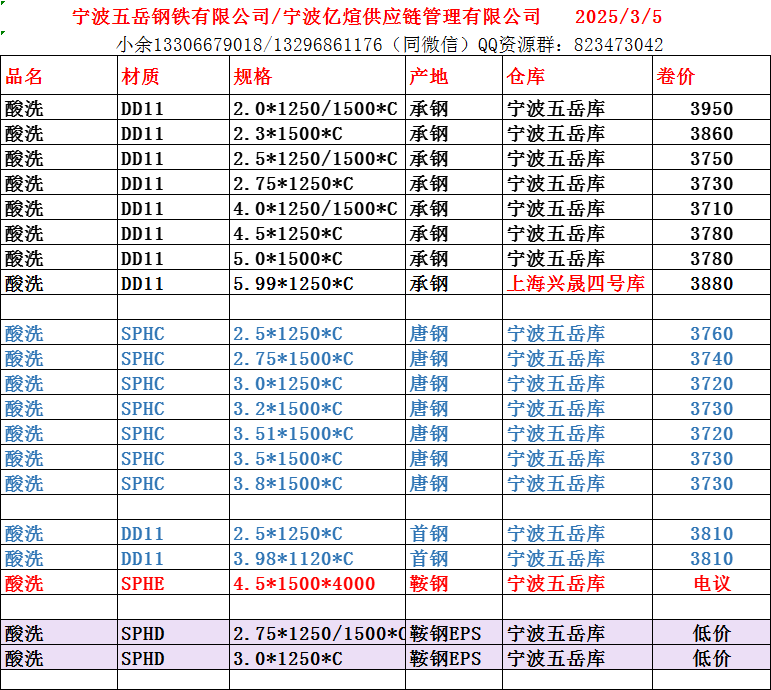The height and width of the screenshot is (690, 771).
Task: Click the 品名 column header
Action: click(59, 76)
